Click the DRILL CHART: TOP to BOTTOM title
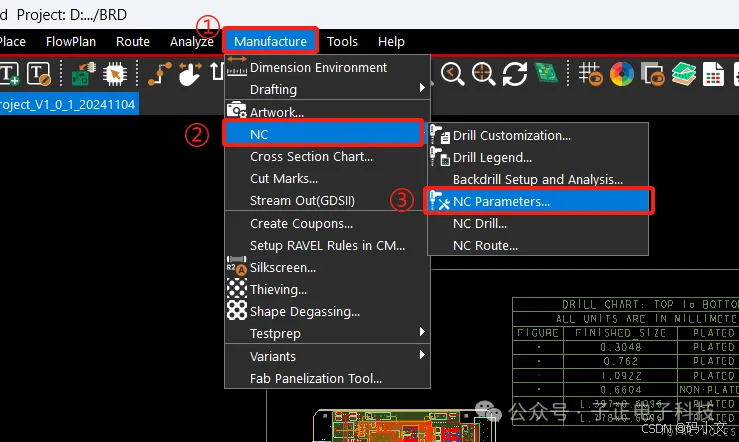This screenshot has width=739, height=442. (x=650, y=304)
